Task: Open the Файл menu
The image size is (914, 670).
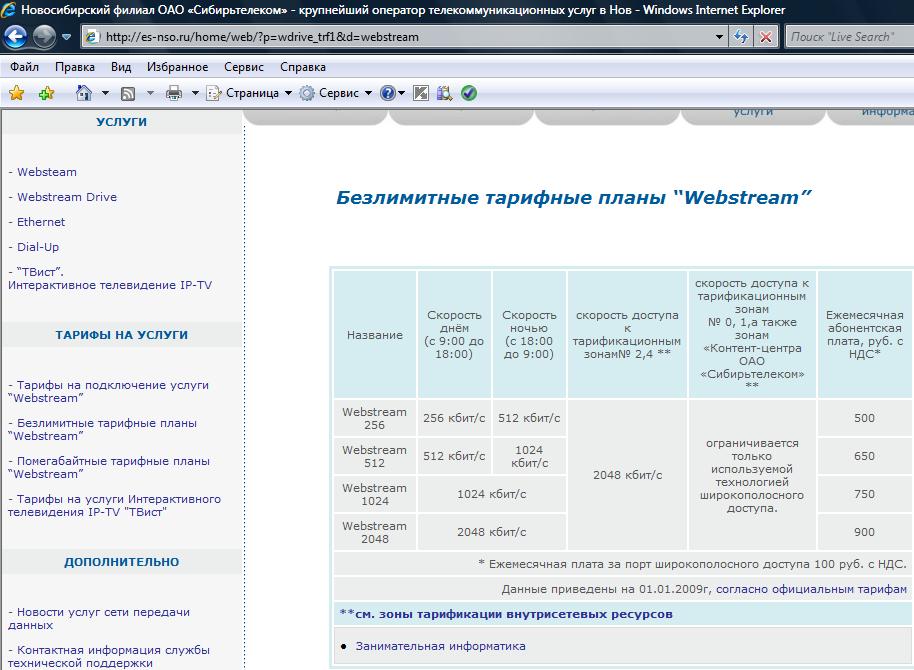Action: (x=24, y=67)
